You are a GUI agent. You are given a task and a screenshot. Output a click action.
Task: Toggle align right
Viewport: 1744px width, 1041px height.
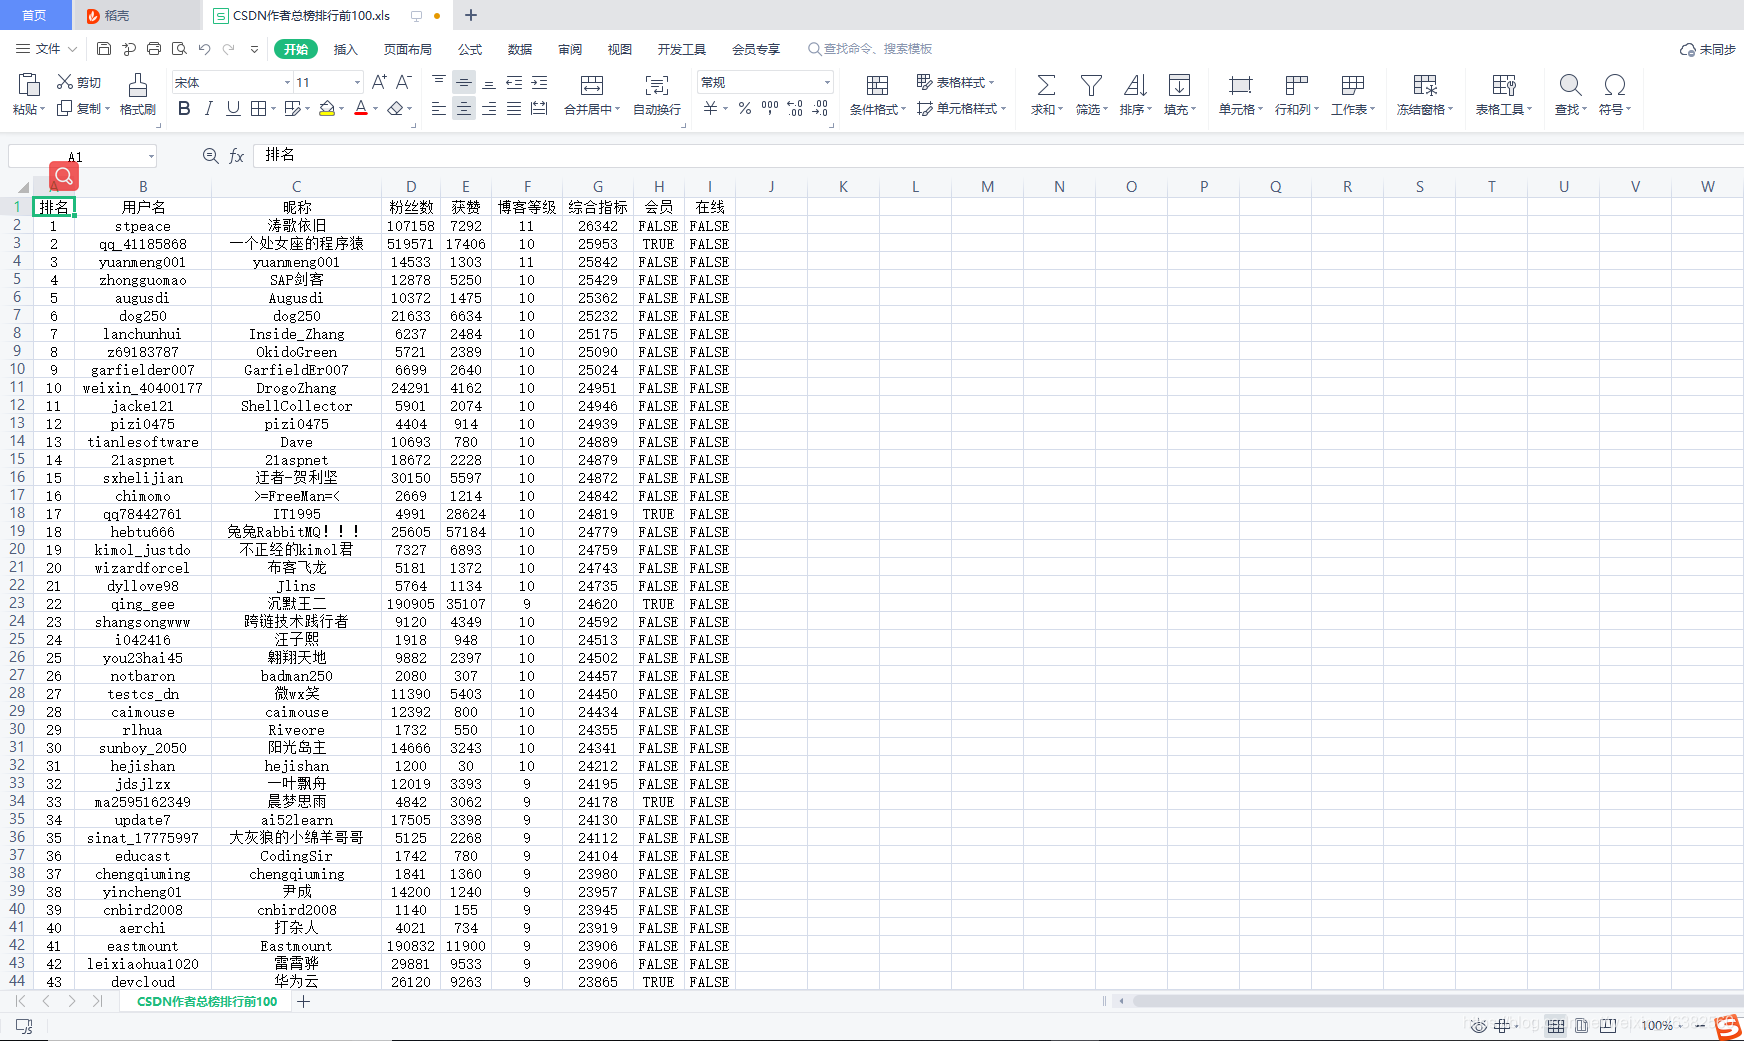489,108
